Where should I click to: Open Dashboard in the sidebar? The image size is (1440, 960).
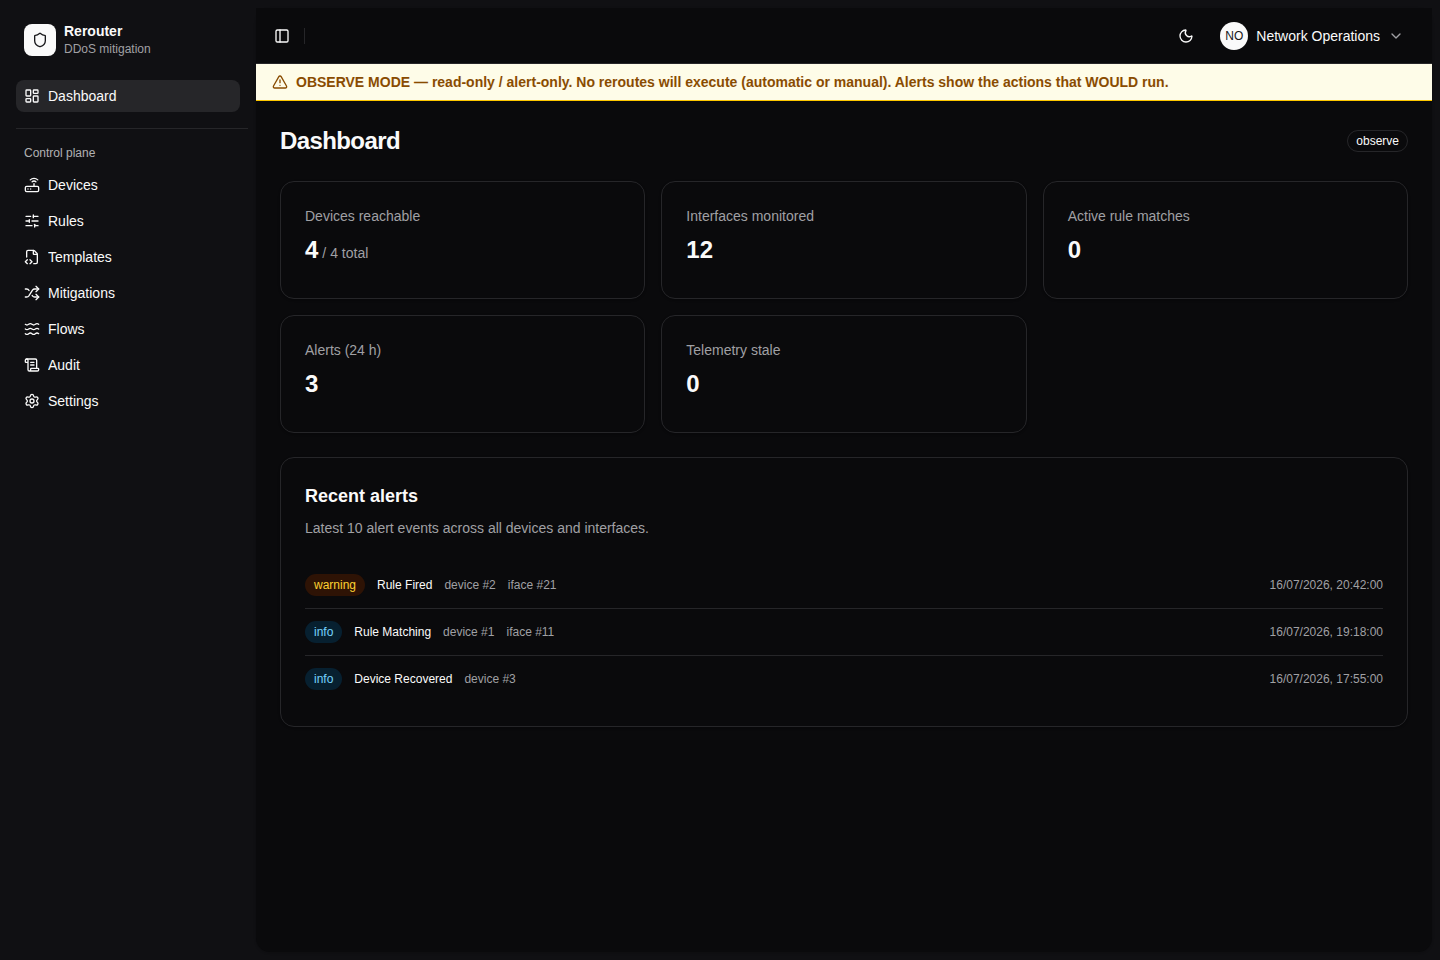tap(128, 96)
